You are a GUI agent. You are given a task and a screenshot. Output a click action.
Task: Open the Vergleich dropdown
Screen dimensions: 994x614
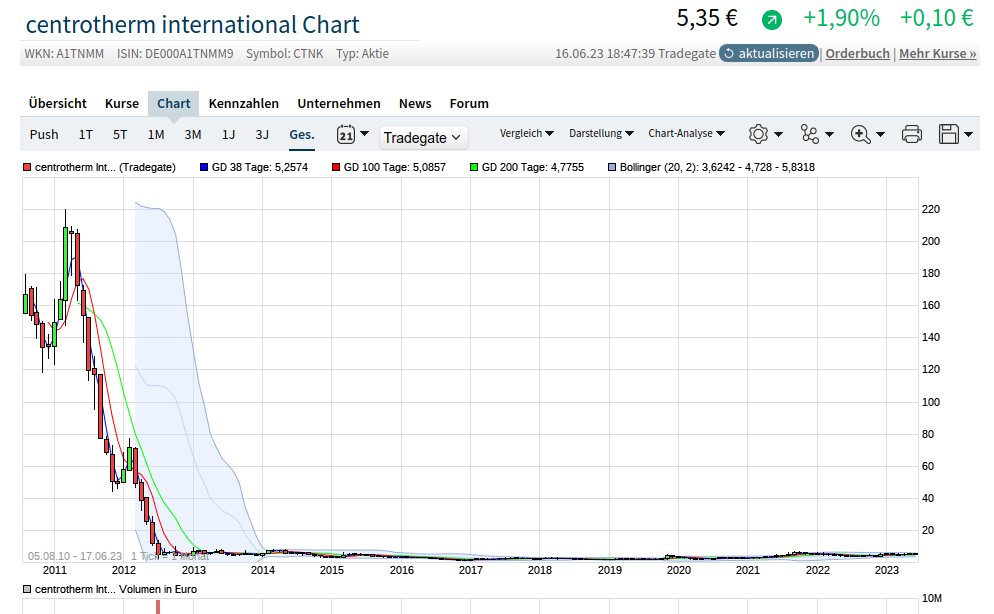point(527,133)
